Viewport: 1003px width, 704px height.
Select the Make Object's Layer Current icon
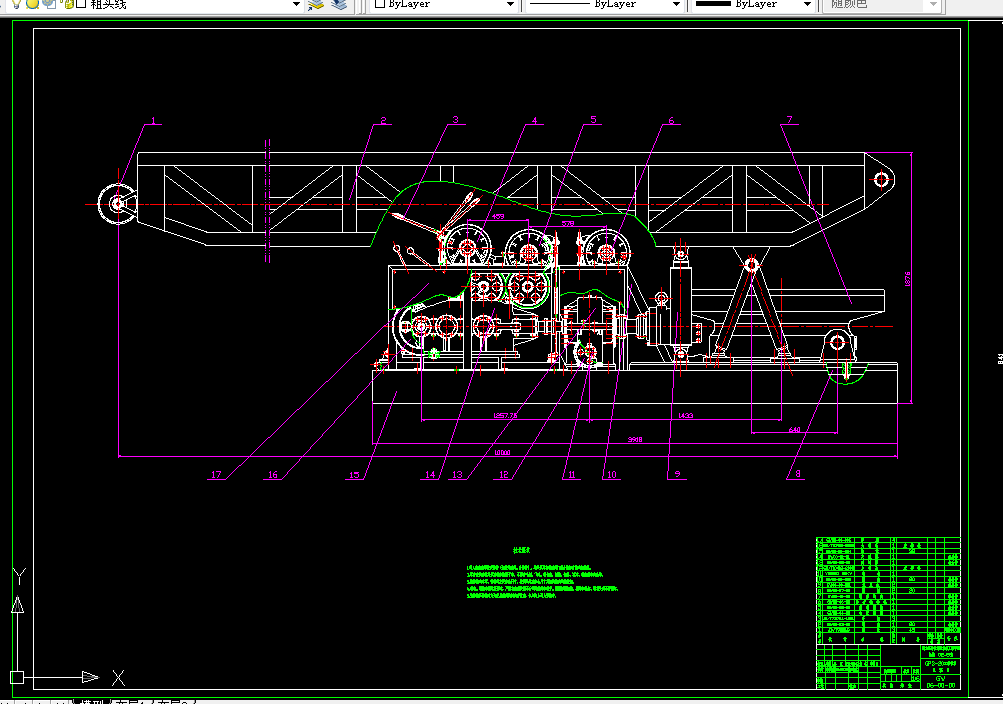click(315, 7)
